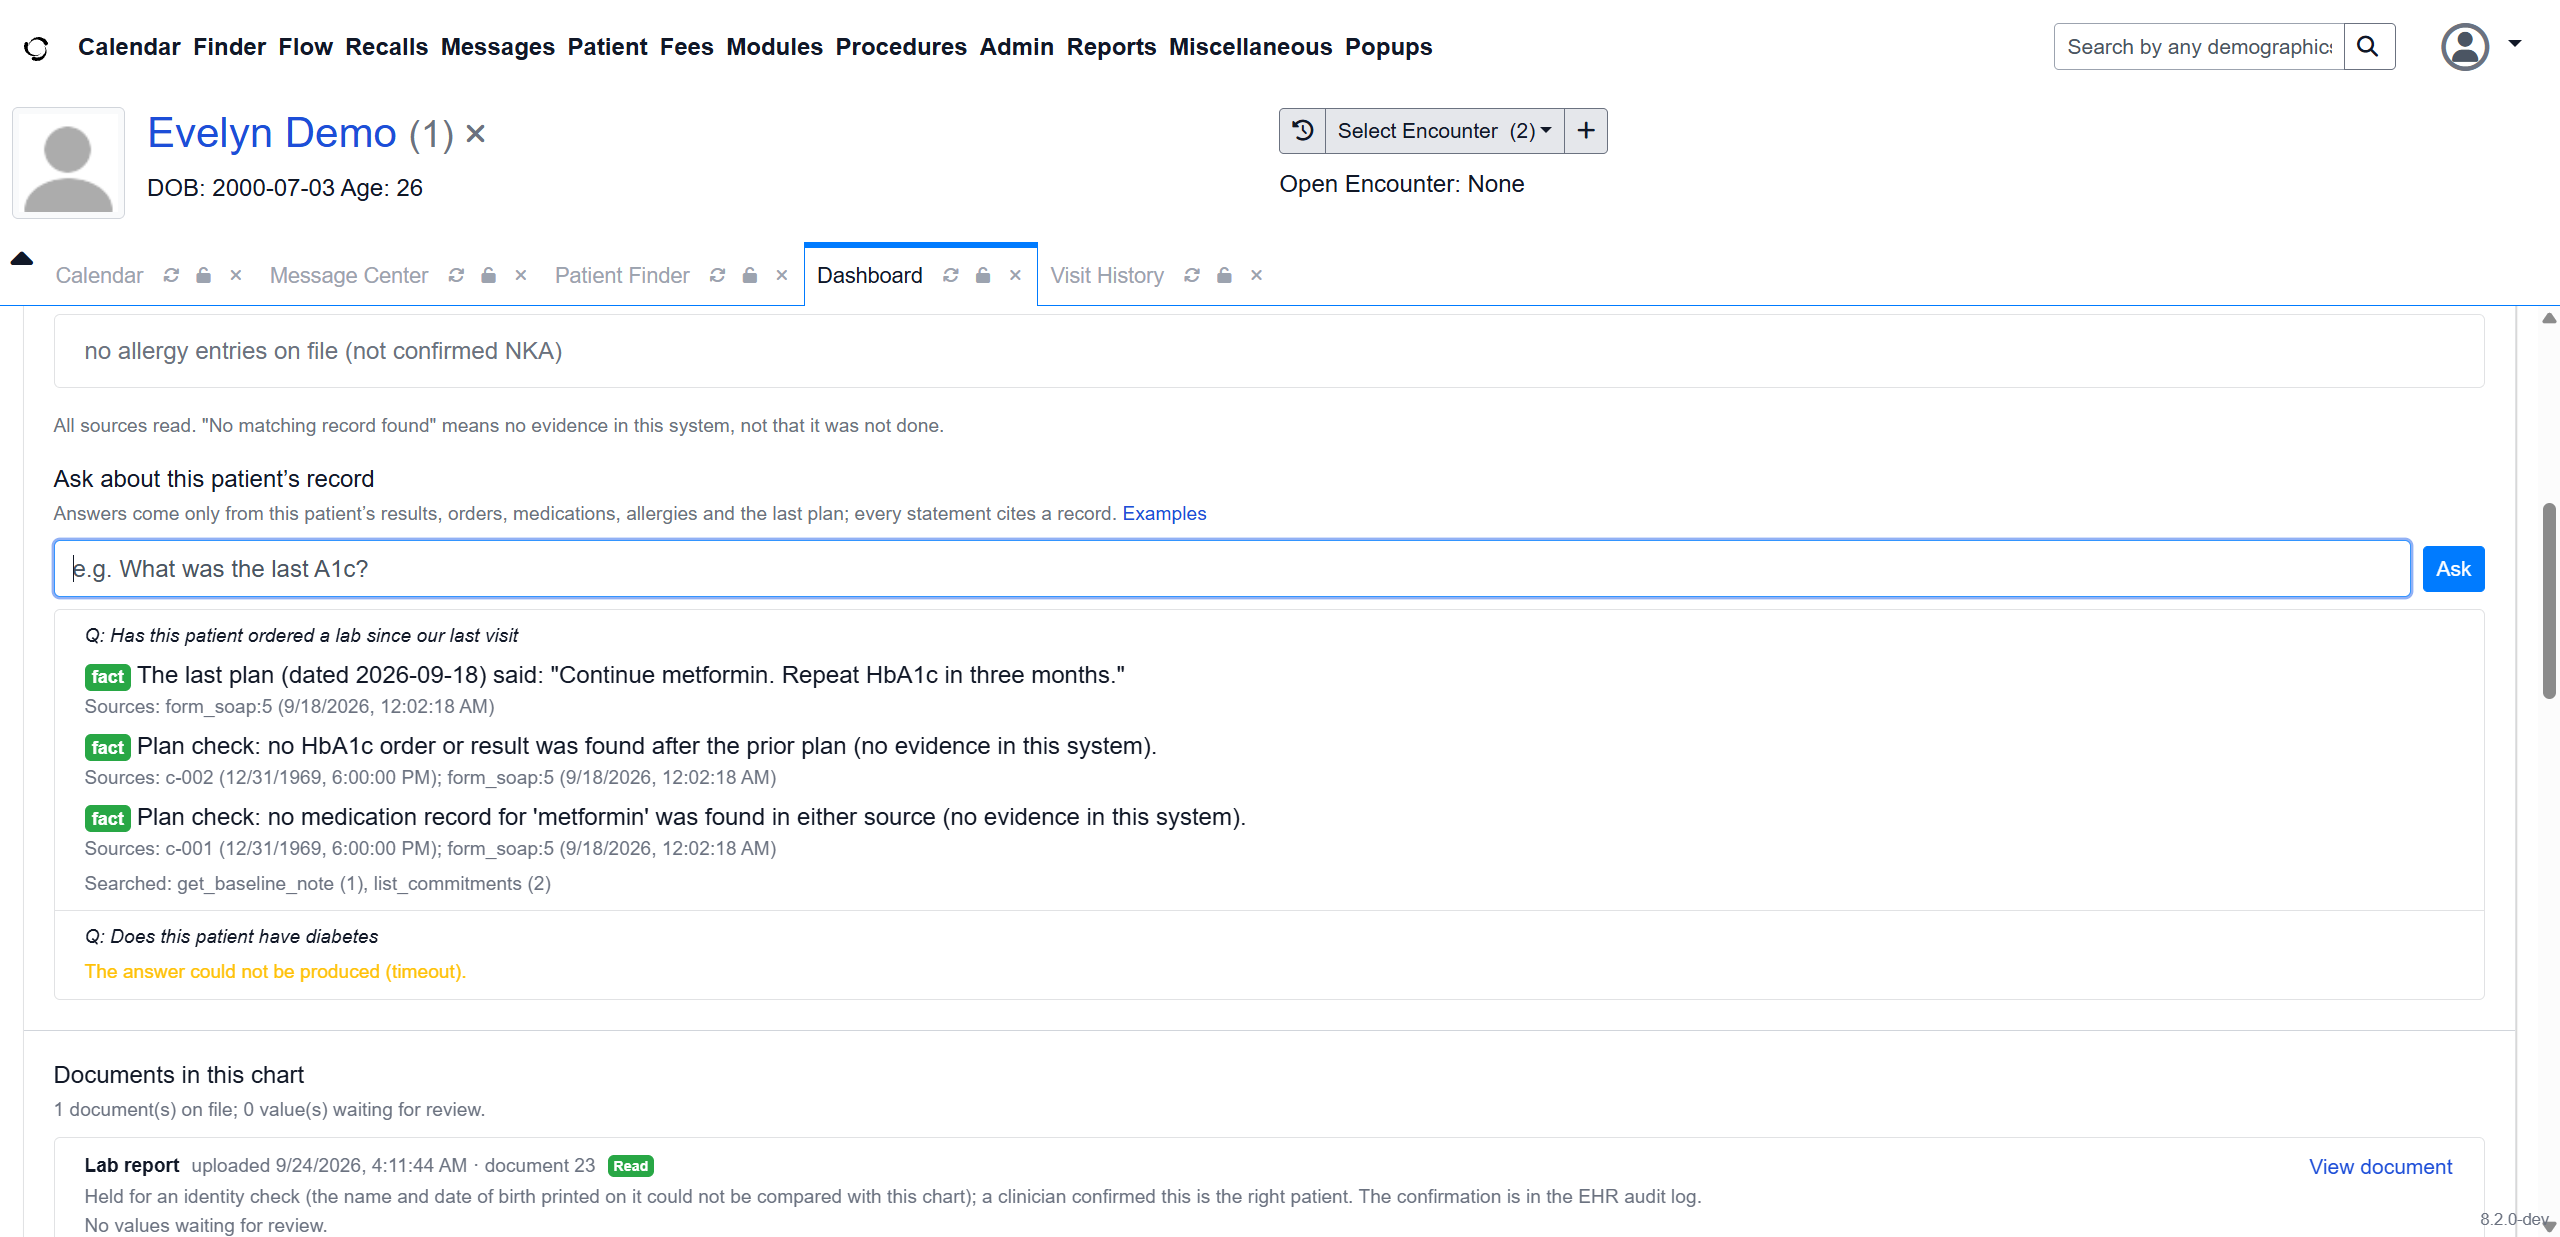Switch to the Visit History tab
Screen dimensions: 2560x1237
click(x=1107, y=275)
